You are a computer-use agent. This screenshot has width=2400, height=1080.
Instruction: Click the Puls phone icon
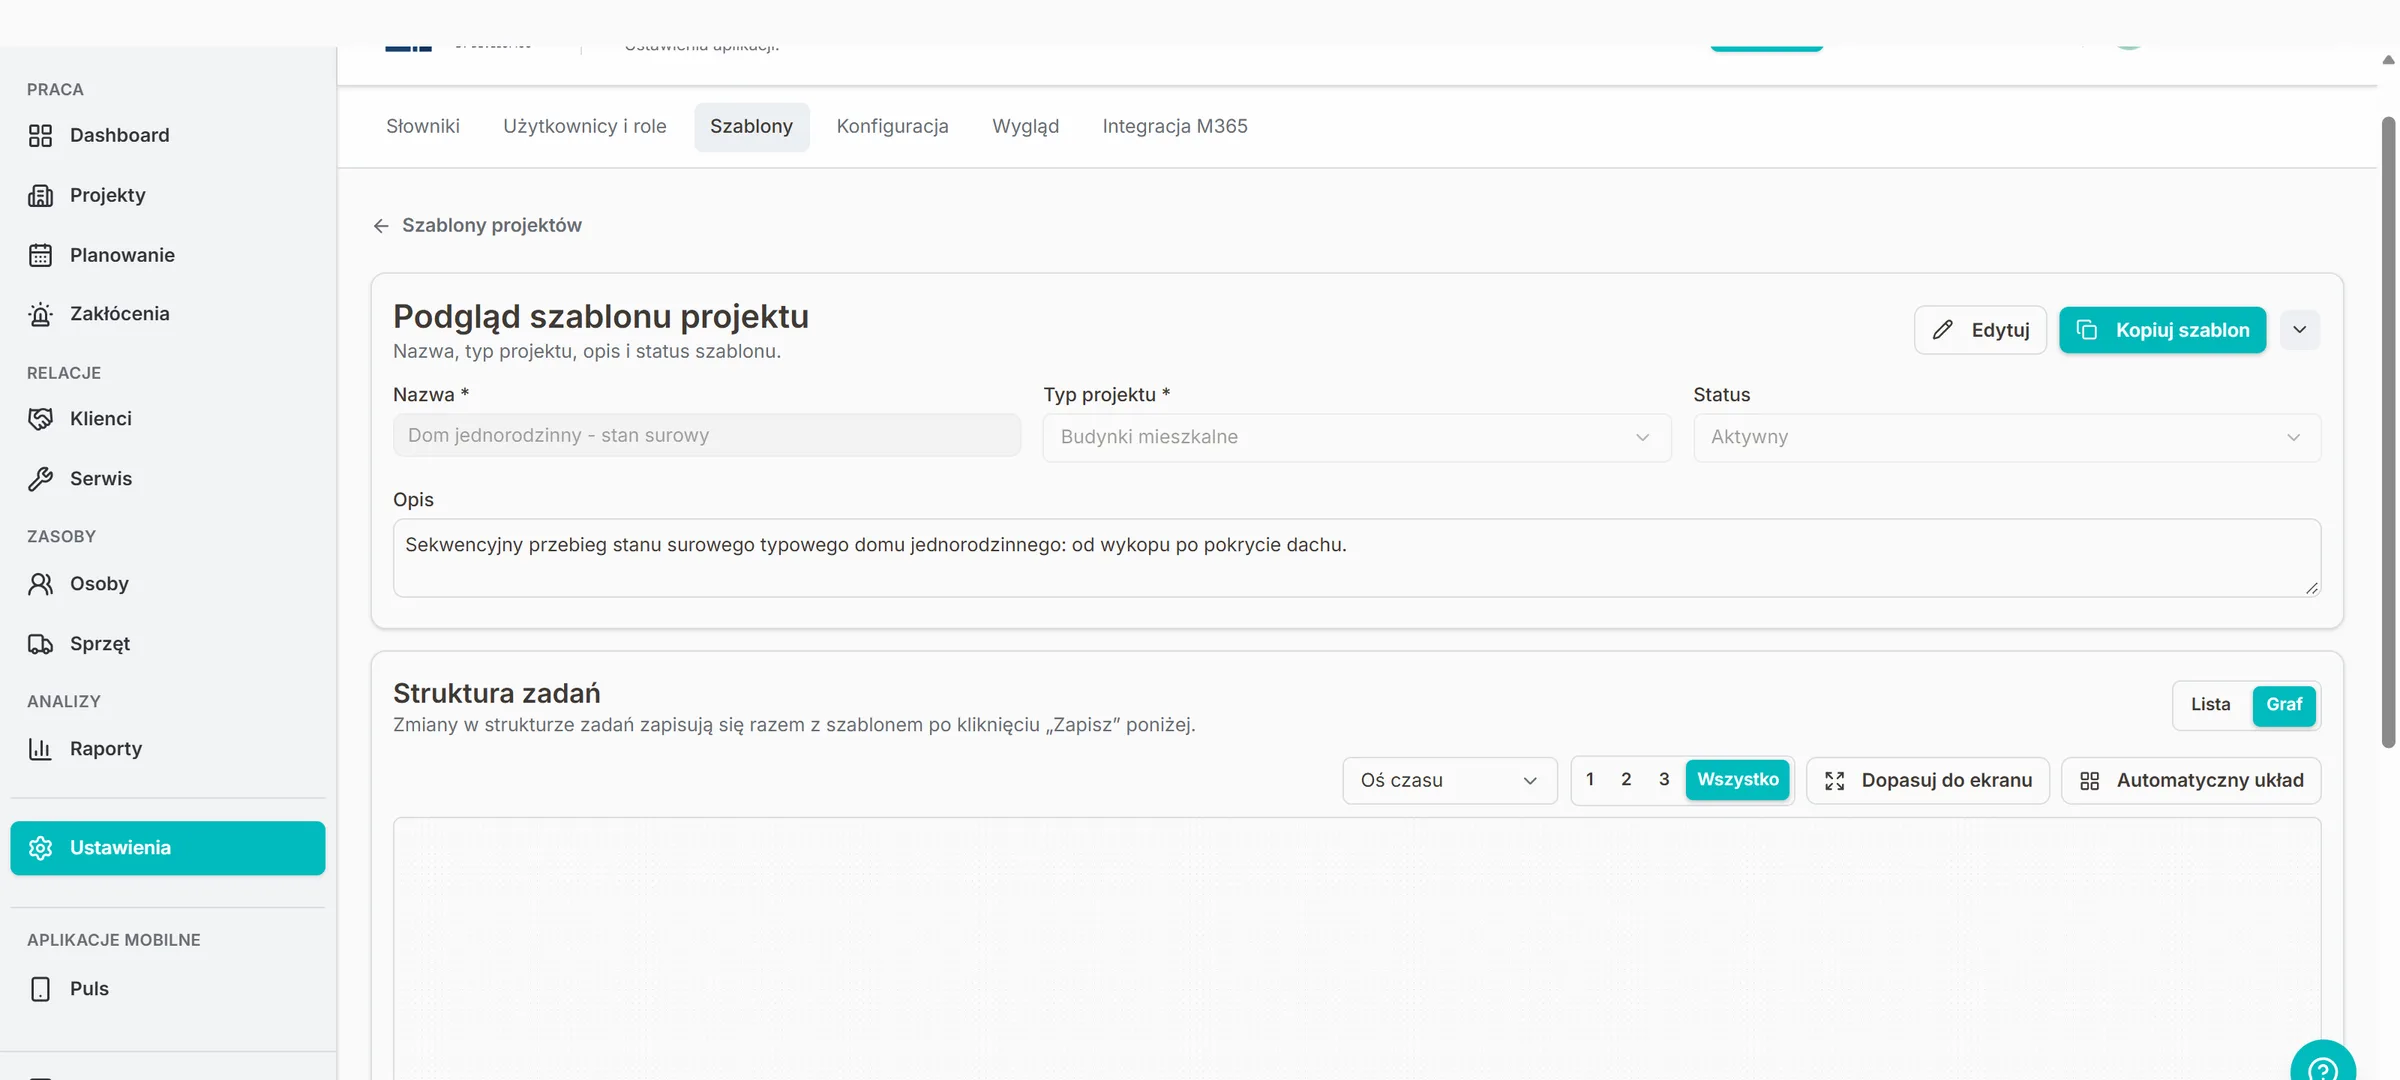tap(40, 989)
